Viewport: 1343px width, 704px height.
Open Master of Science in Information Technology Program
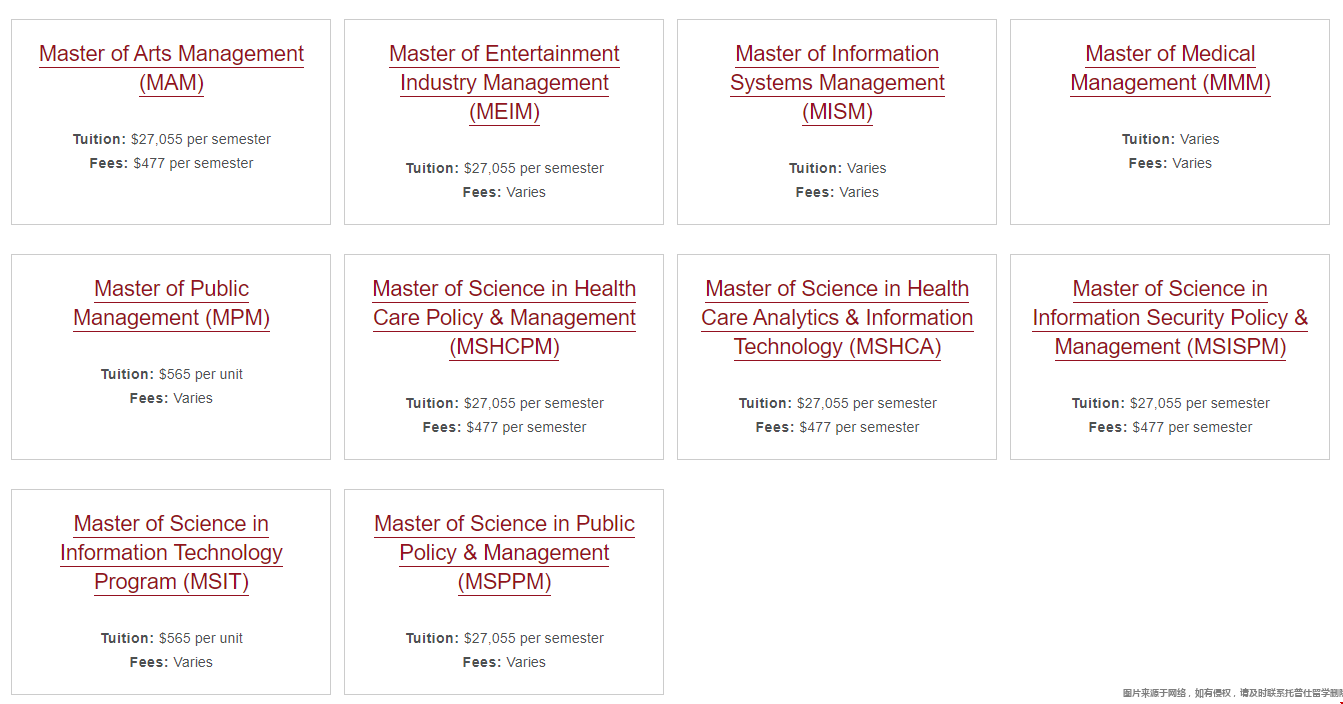pos(171,553)
